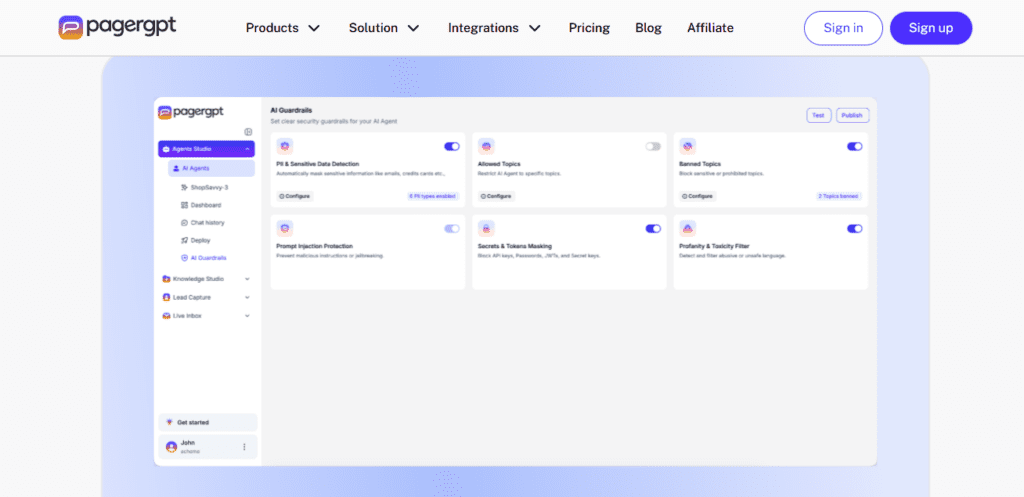Screen dimensions: 1024x497
Task: Click the pagergpt logo in the site header
Action: pos(117,27)
